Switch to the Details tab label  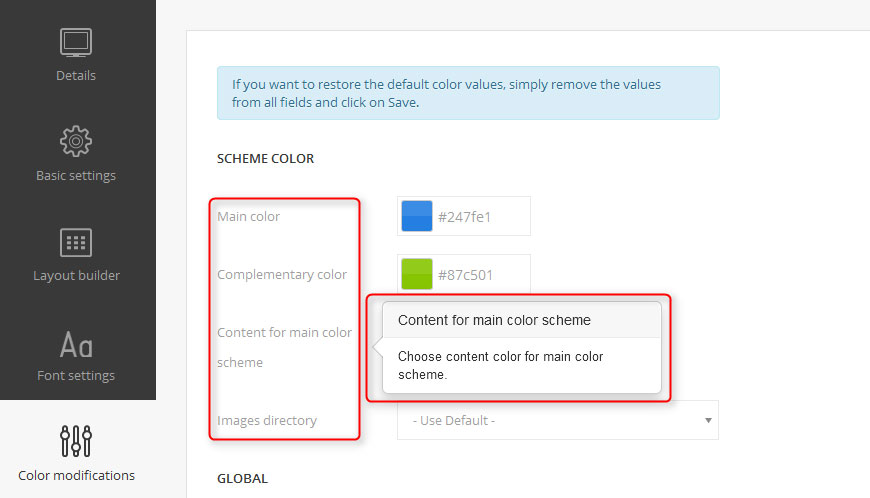point(76,75)
